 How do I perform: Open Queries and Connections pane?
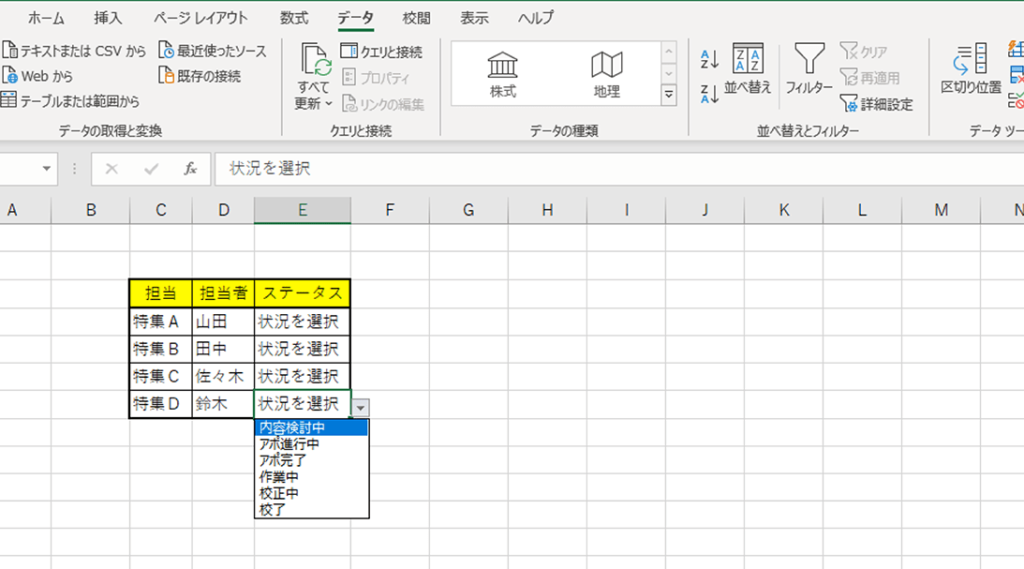point(381,51)
